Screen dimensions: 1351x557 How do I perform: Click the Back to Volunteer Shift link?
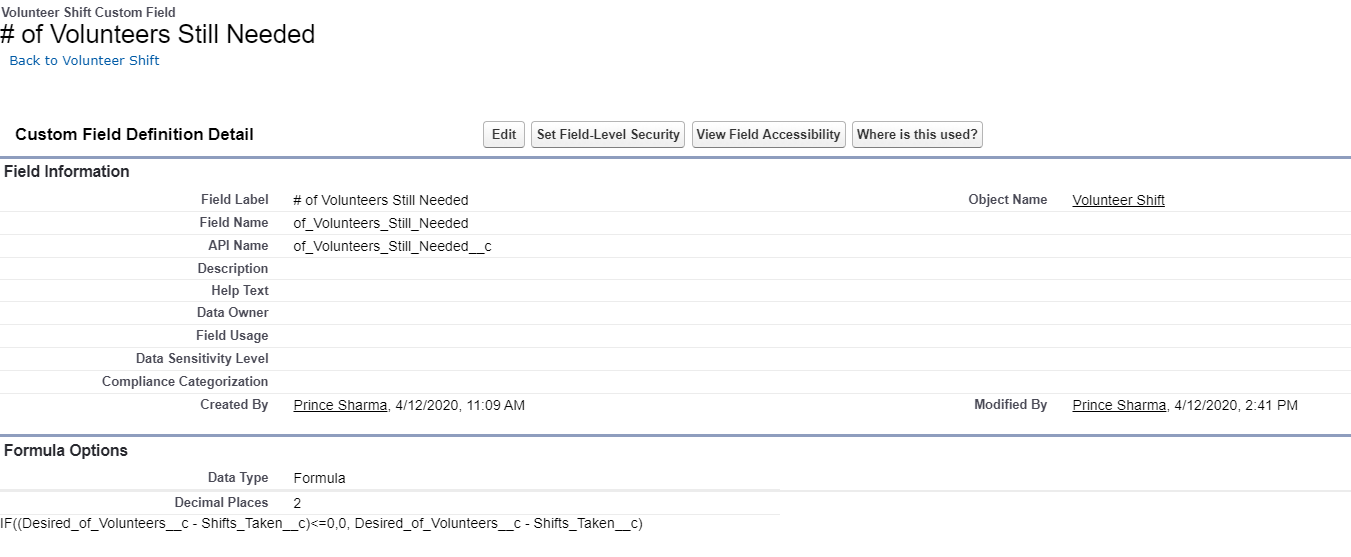(x=84, y=61)
